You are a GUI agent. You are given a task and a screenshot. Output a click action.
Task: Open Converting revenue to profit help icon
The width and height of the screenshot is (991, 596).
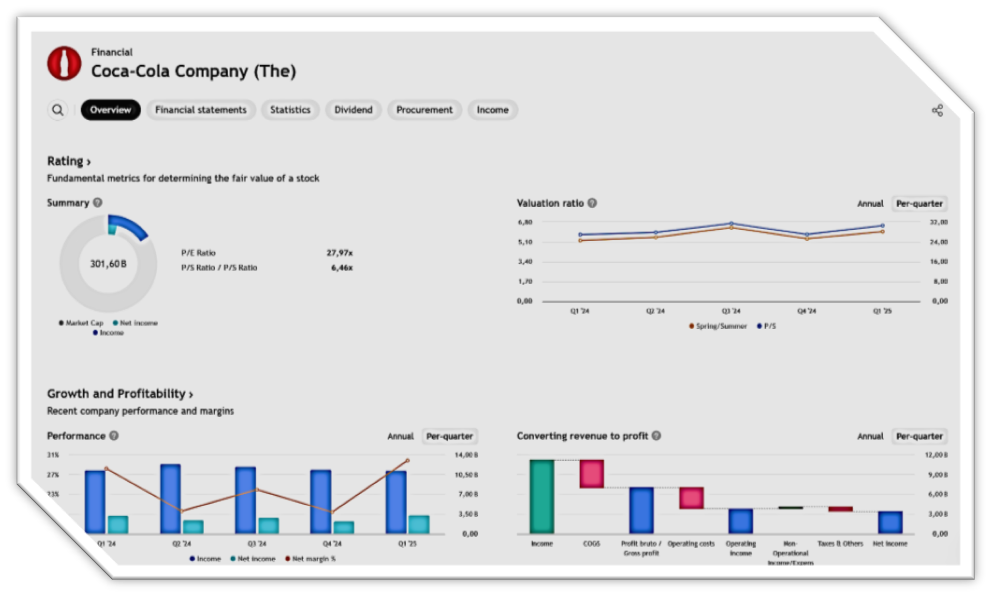[656, 435]
